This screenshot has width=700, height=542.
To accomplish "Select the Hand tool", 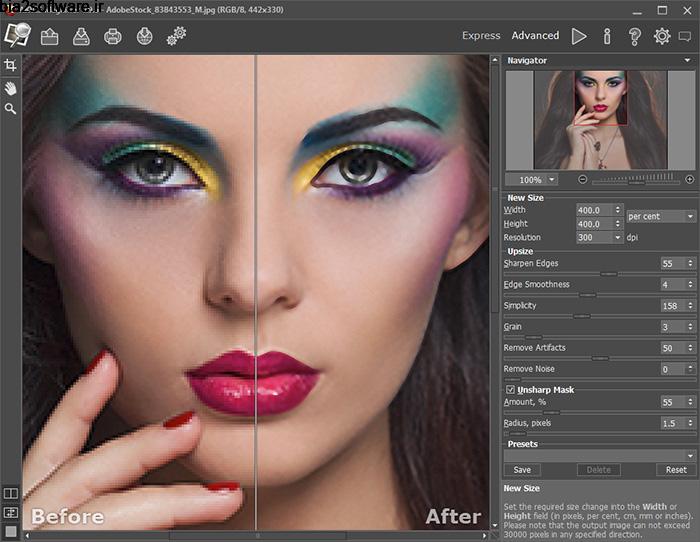I will pos(11,87).
